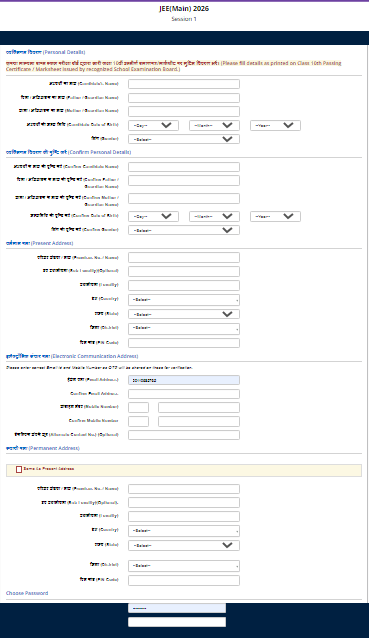Click Premises No. / Name field under Present Address
Image resolution: width=369 pixels, height=638 pixels.
pos(184,258)
